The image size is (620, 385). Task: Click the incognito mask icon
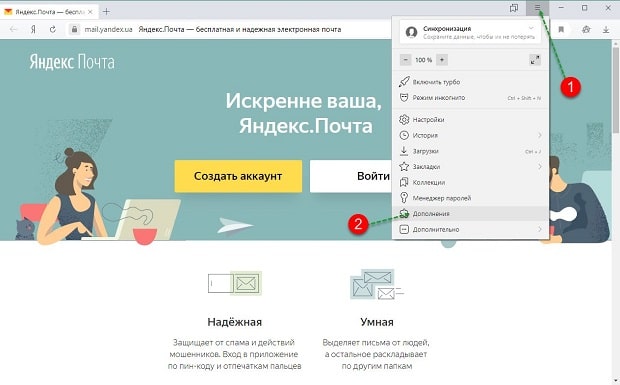tap(404, 98)
